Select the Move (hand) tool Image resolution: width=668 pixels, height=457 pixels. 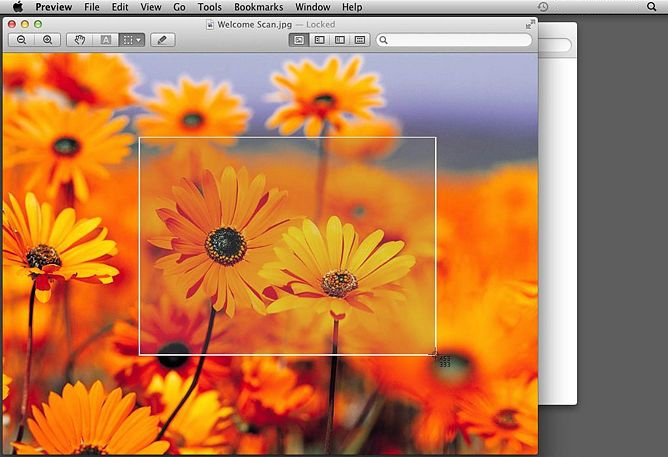coord(80,40)
